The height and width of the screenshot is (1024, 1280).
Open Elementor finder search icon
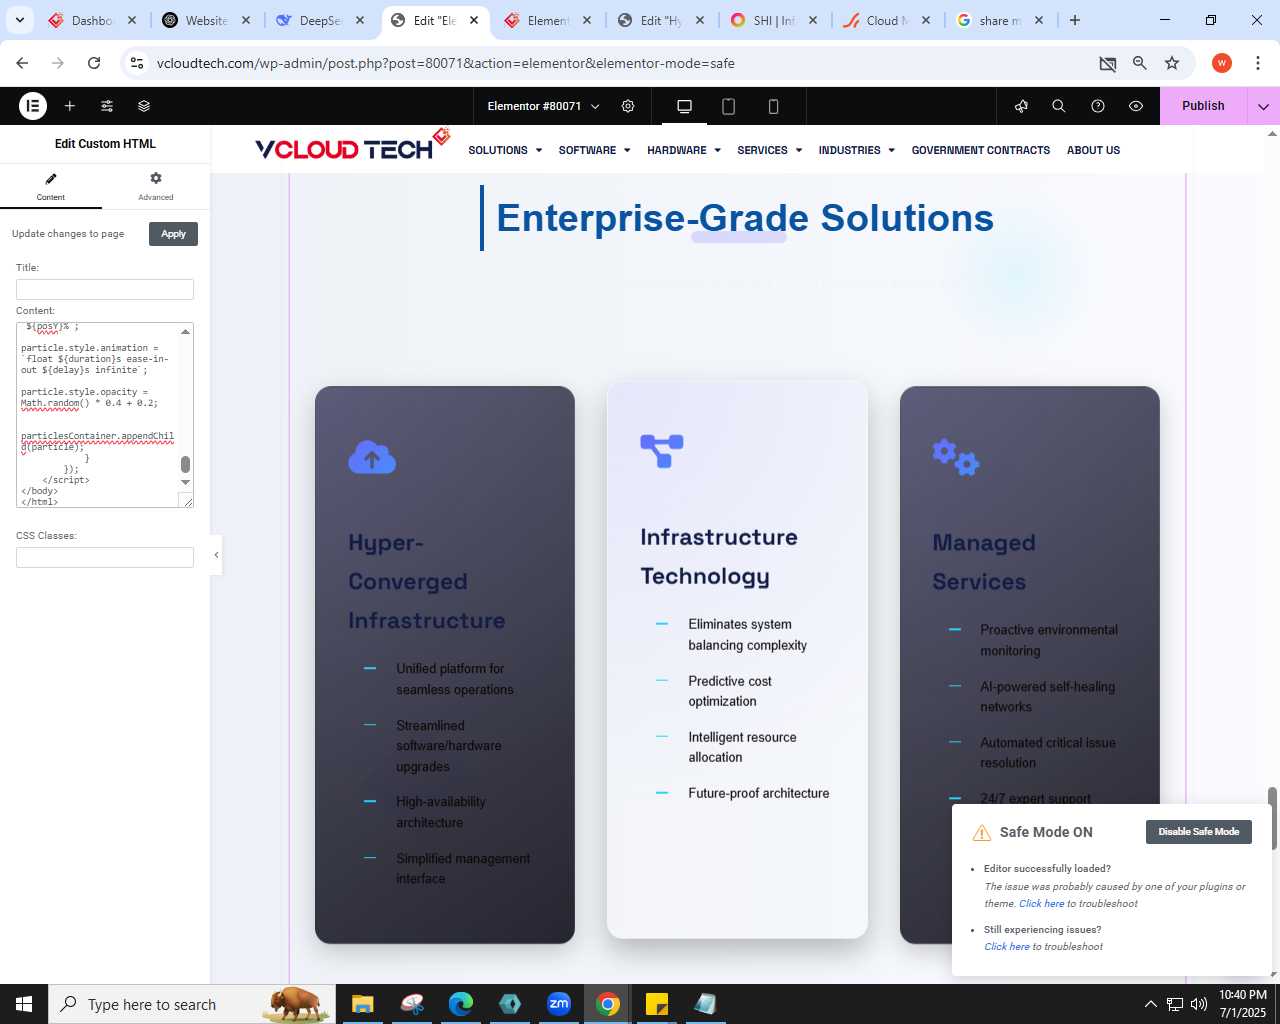1059,106
